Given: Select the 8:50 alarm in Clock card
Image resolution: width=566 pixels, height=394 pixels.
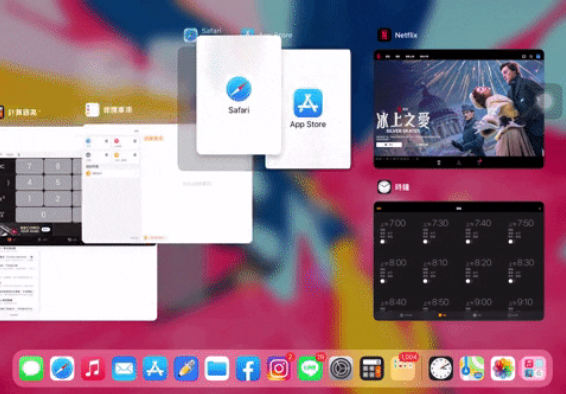Looking at the screenshot, I should (x=436, y=303).
